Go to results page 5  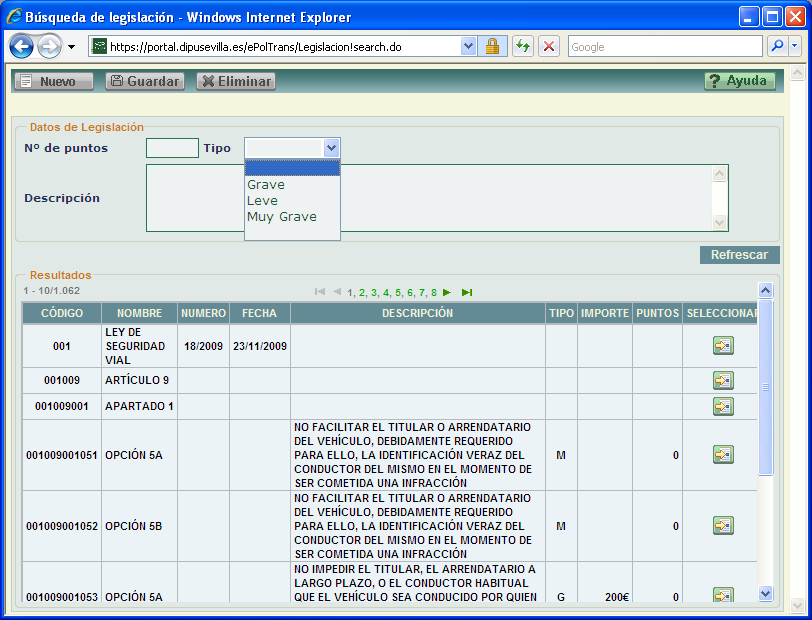click(x=398, y=293)
